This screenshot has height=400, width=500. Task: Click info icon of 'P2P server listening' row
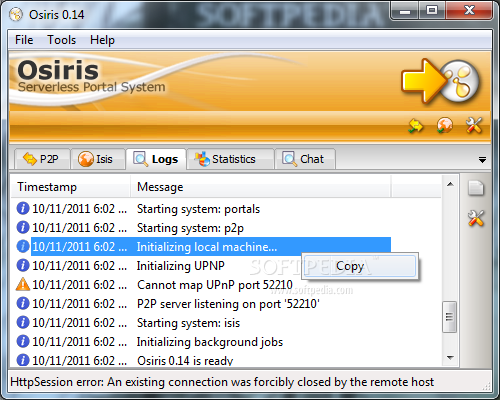(x=23, y=303)
